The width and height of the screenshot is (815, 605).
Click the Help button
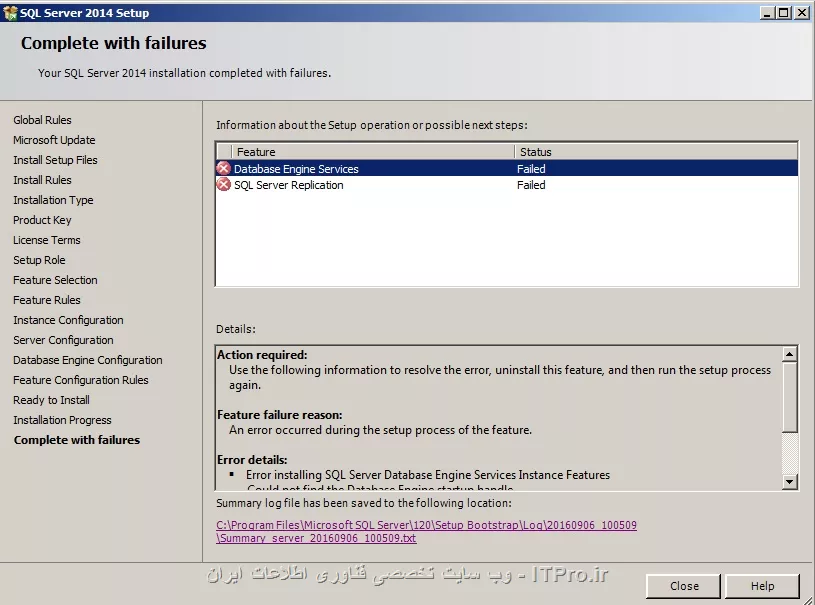(762, 586)
